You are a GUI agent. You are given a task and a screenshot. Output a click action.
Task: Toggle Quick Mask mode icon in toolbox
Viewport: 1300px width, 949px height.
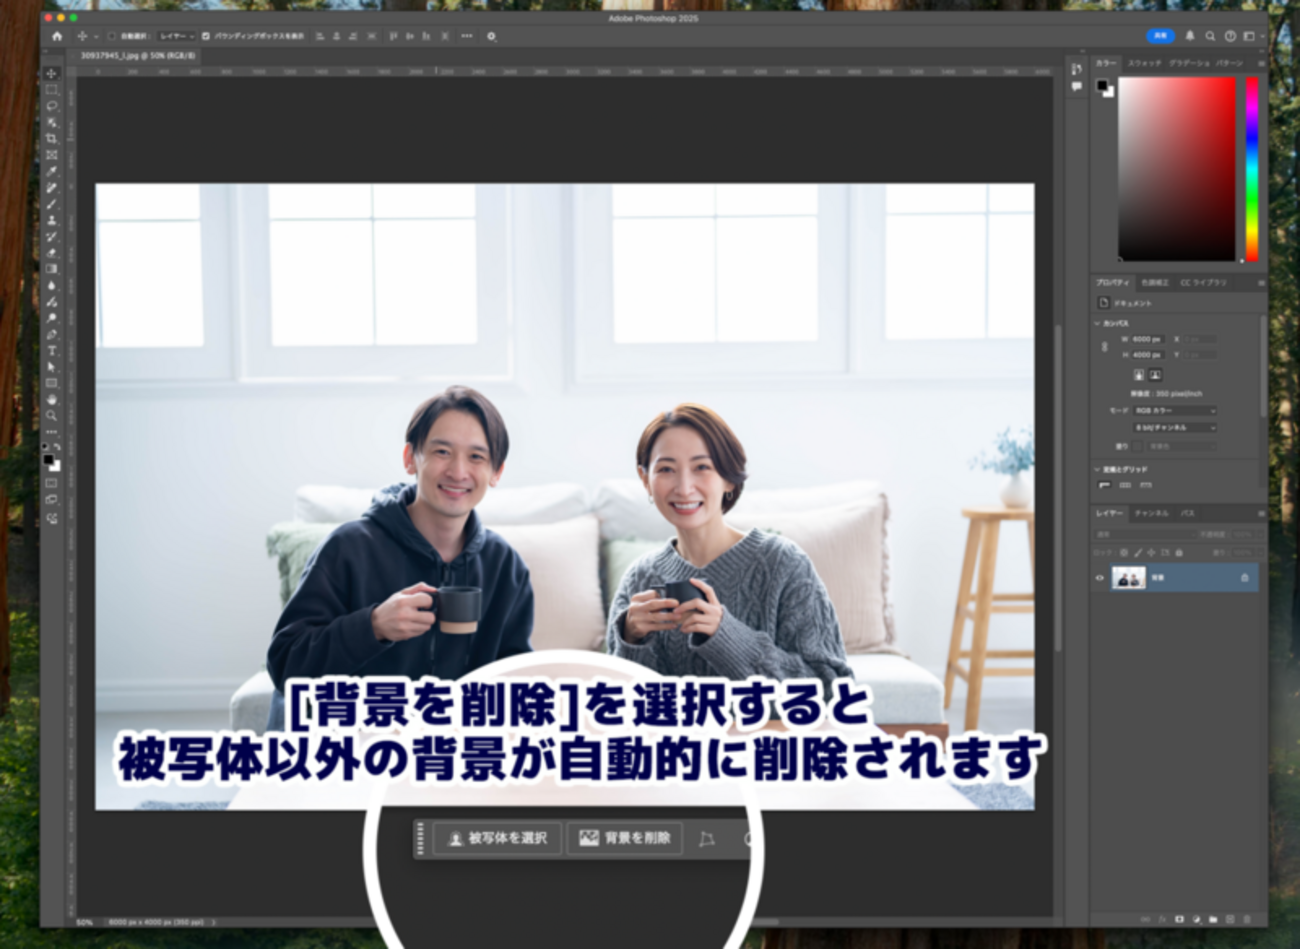pyautogui.click(x=52, y=484)
